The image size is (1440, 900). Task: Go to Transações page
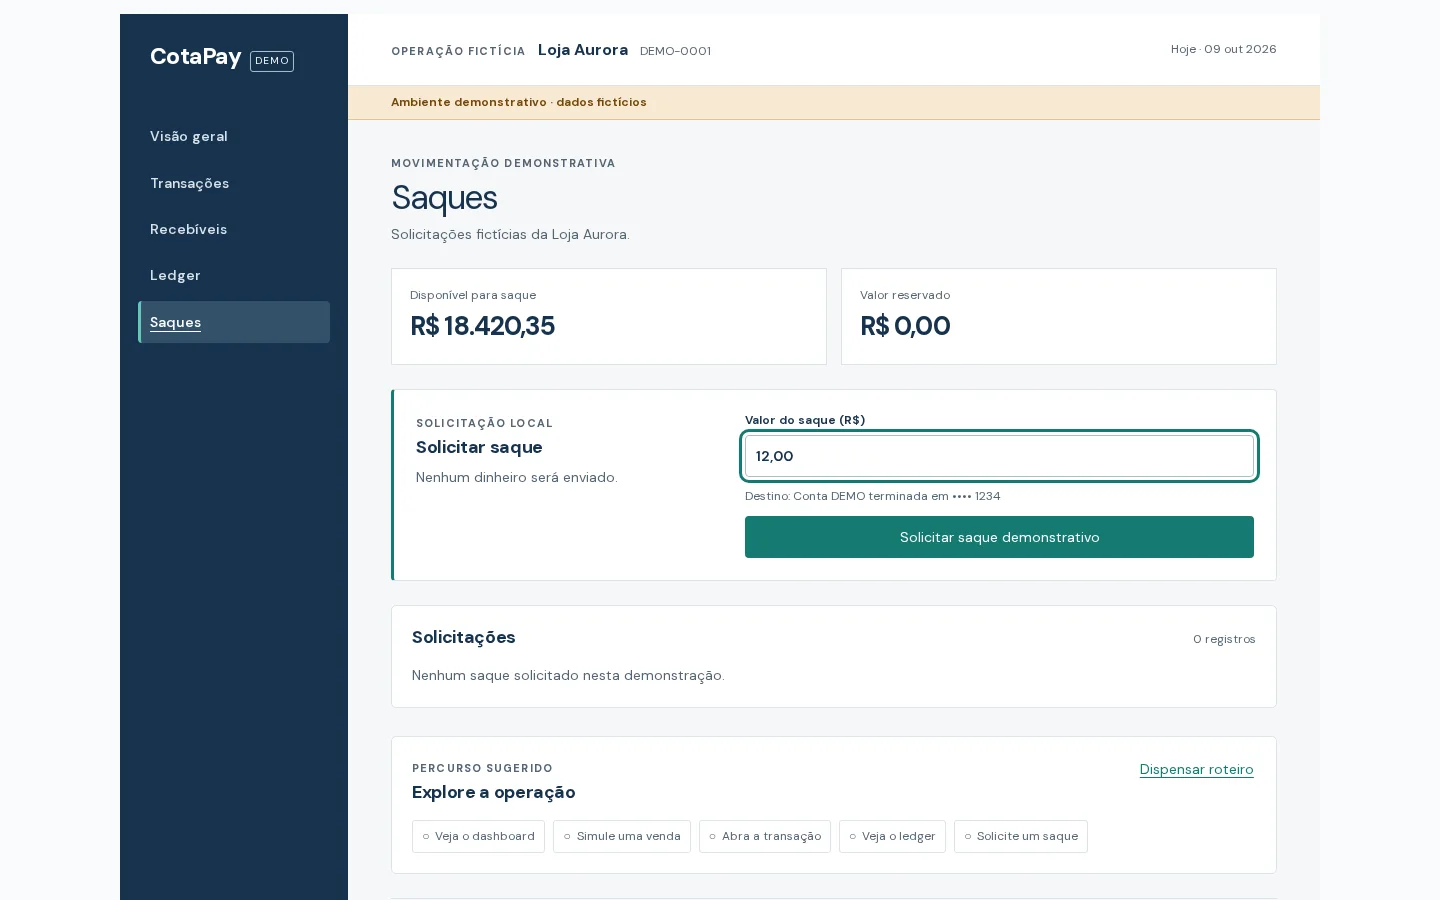pos(190,183)
